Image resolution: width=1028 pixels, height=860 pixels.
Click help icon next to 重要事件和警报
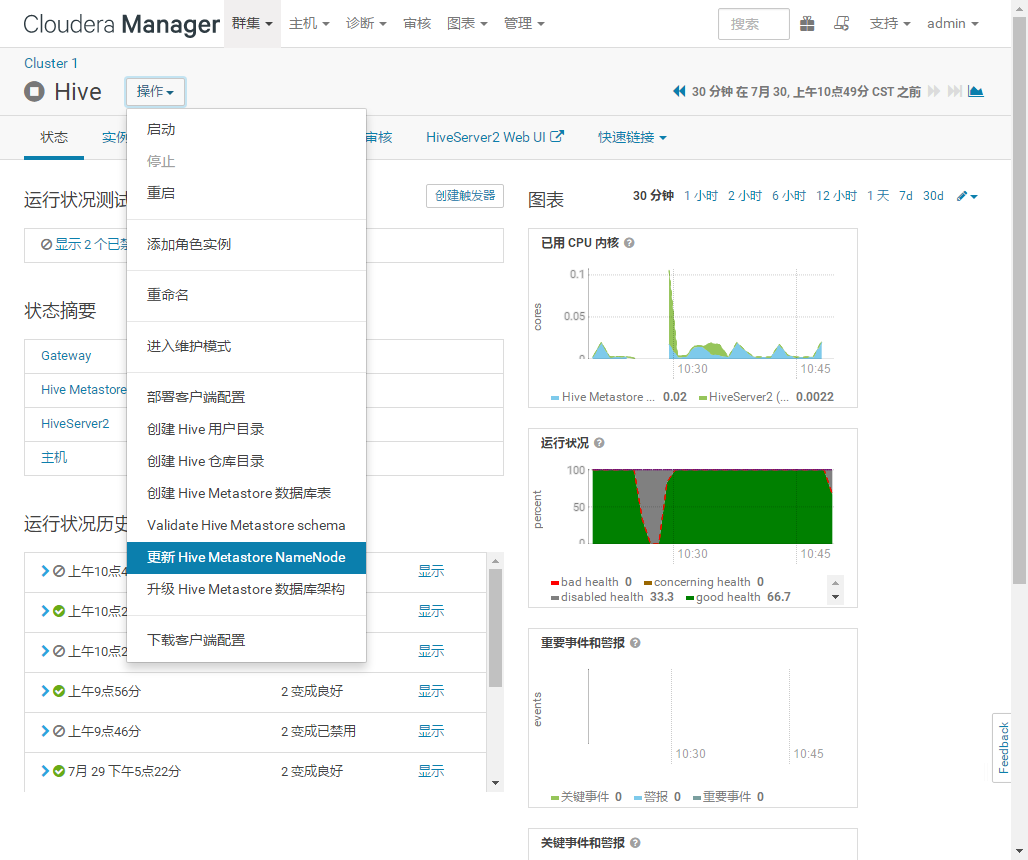click(635, 643)
